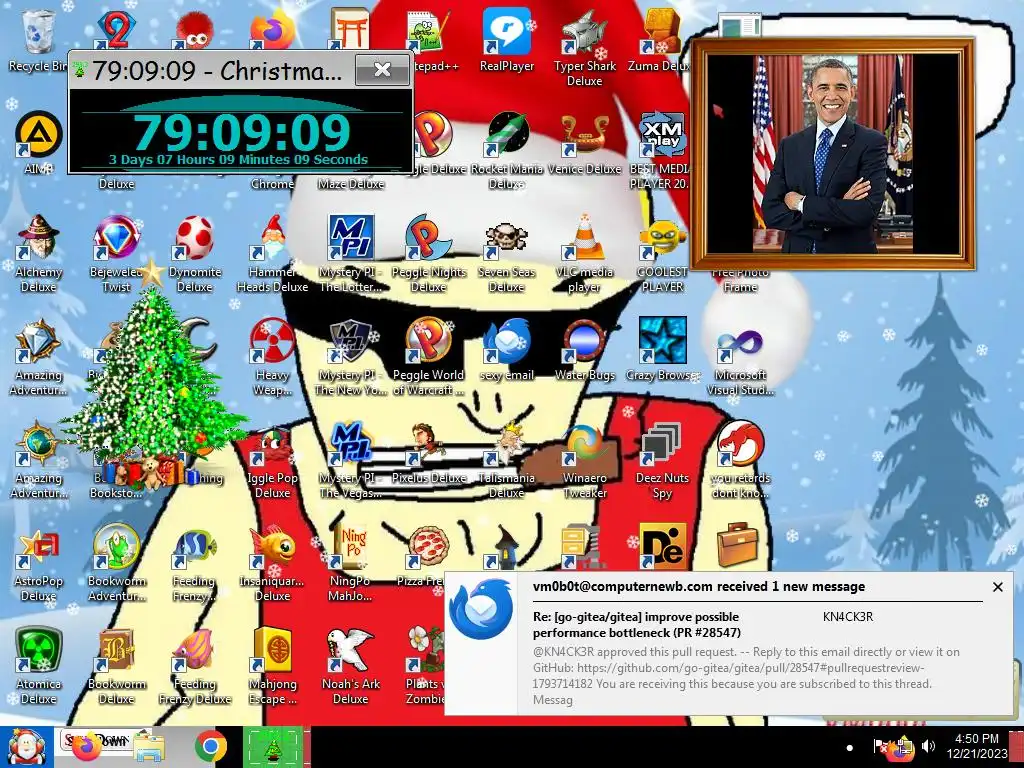This screenshot has width=1024, height=768.
Task: Launch Crazy Browser shortcut
Action: [x=662, y=349]
